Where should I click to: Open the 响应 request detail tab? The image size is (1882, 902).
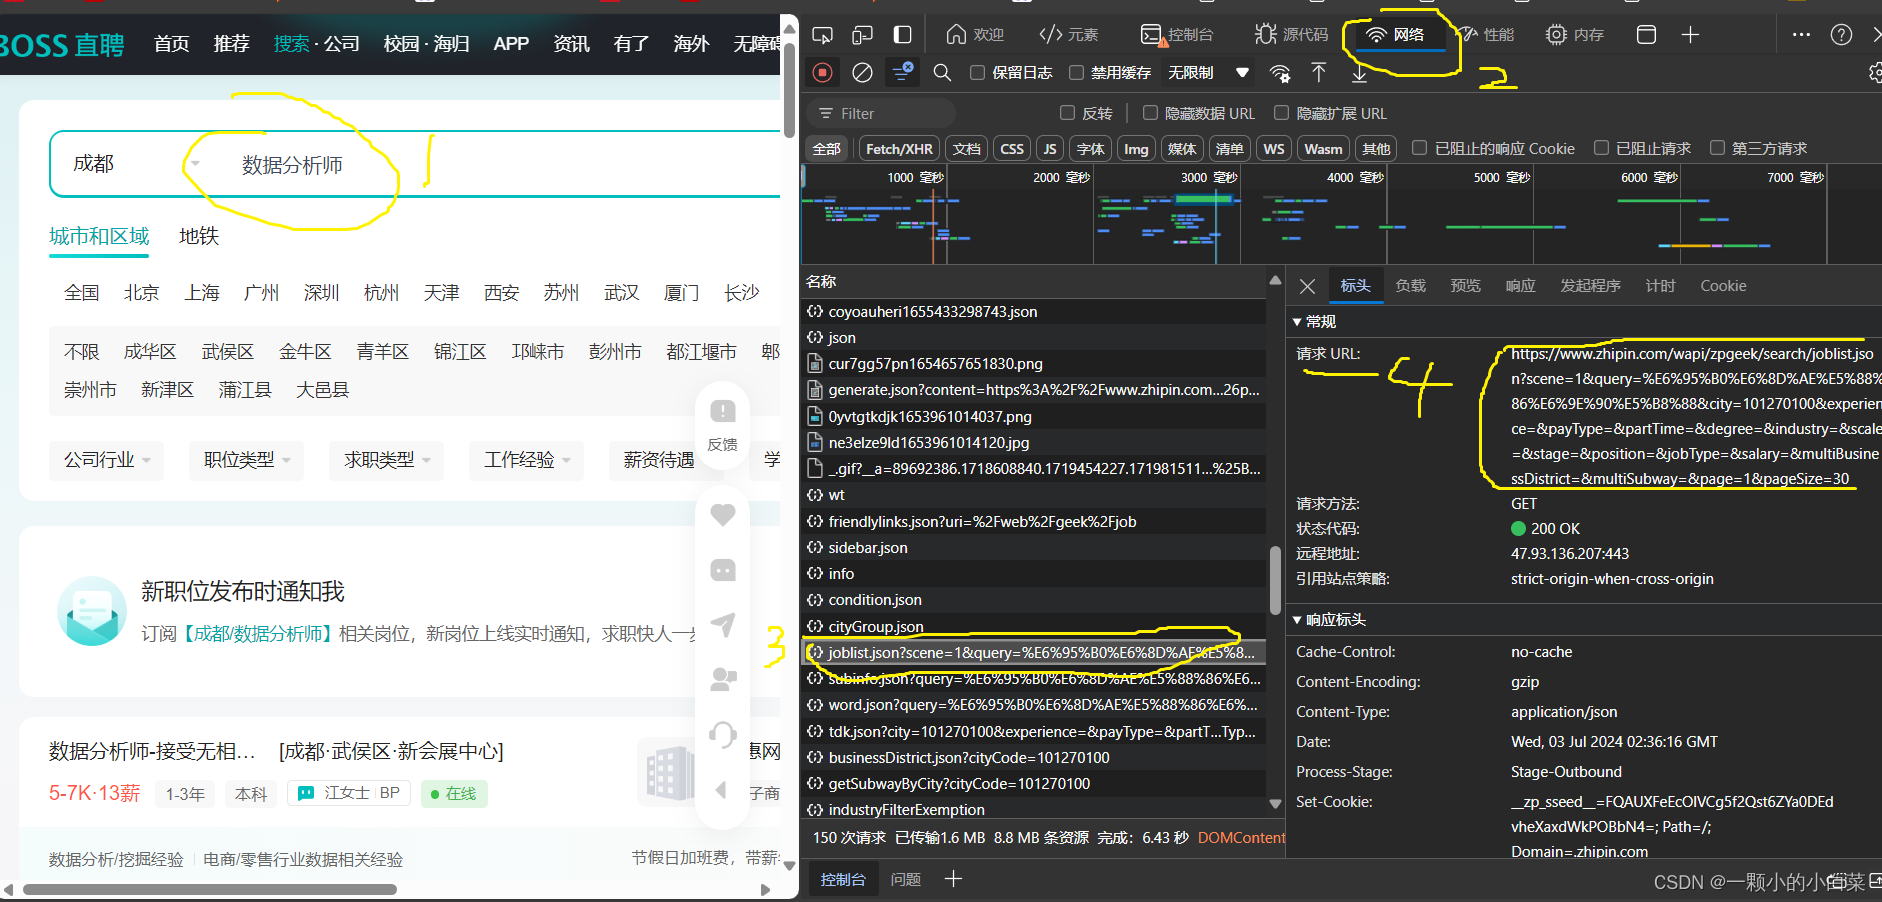click(x=1520, y=286)
